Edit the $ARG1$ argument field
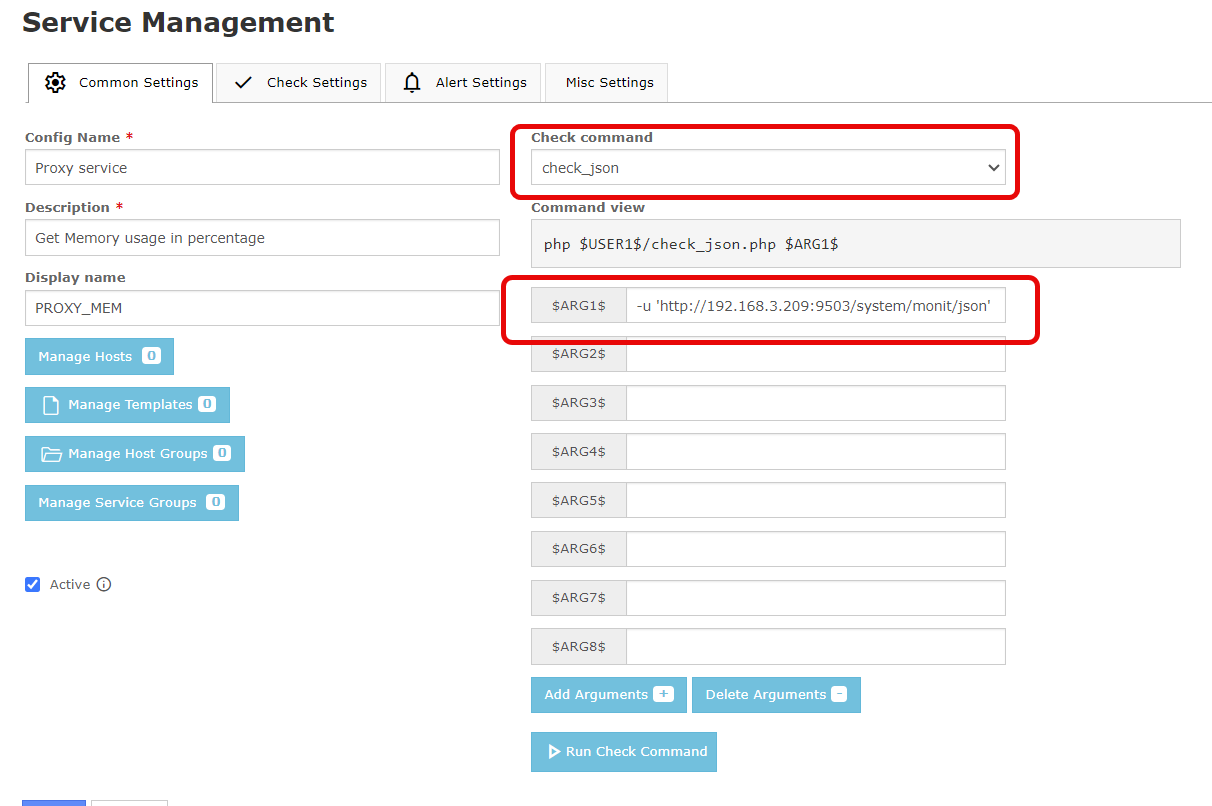Image resolution: width=1212 pixels, height=806 pixels. 814,306
